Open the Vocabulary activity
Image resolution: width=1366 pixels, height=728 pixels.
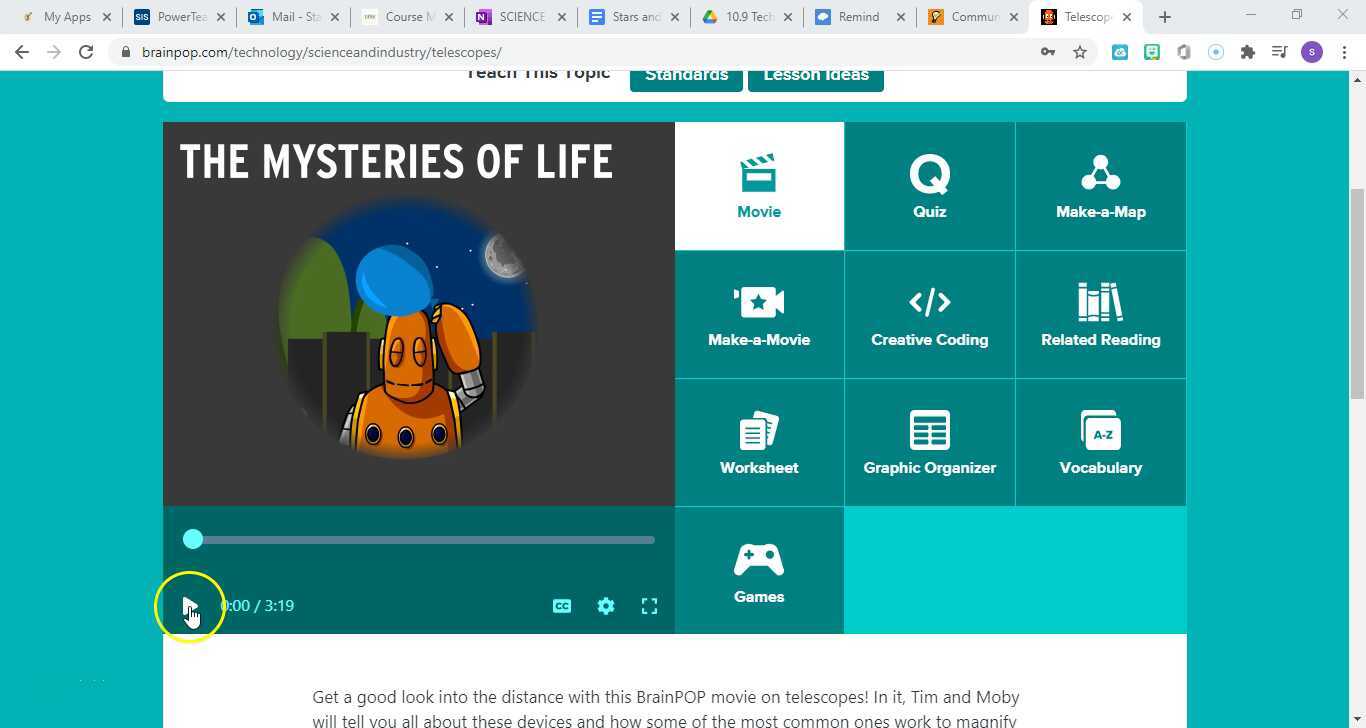(1100, 441)
